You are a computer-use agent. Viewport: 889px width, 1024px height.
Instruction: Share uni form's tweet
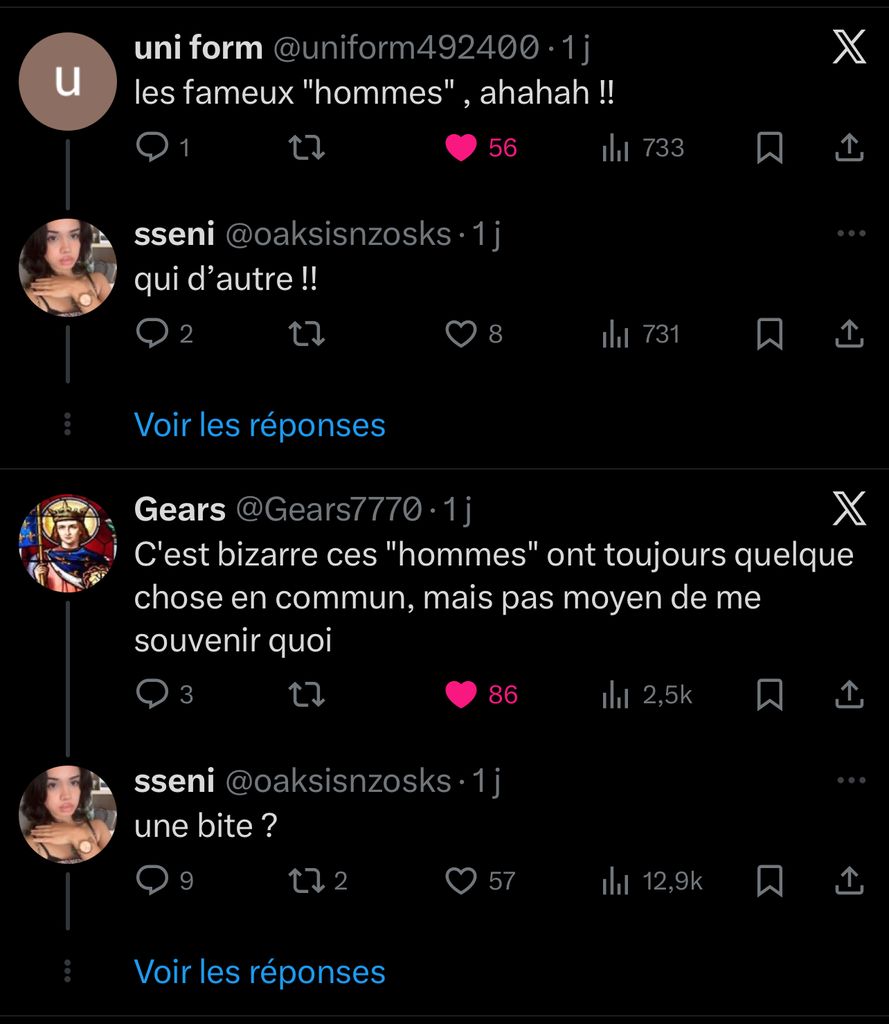848,148
